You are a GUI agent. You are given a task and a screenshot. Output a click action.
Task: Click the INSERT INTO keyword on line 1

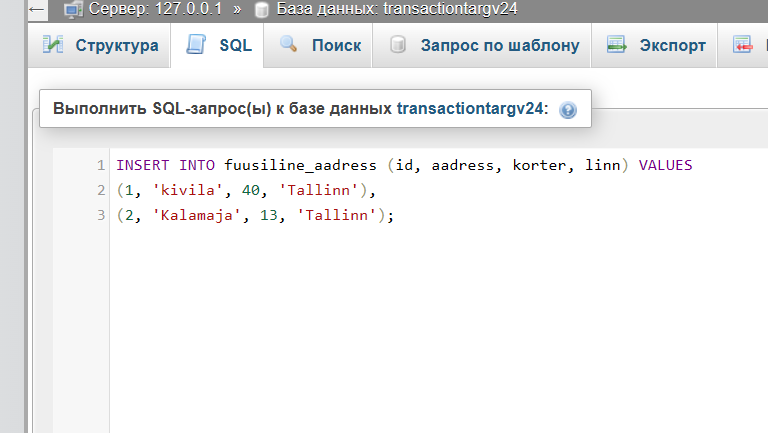[x=166, y=165]
